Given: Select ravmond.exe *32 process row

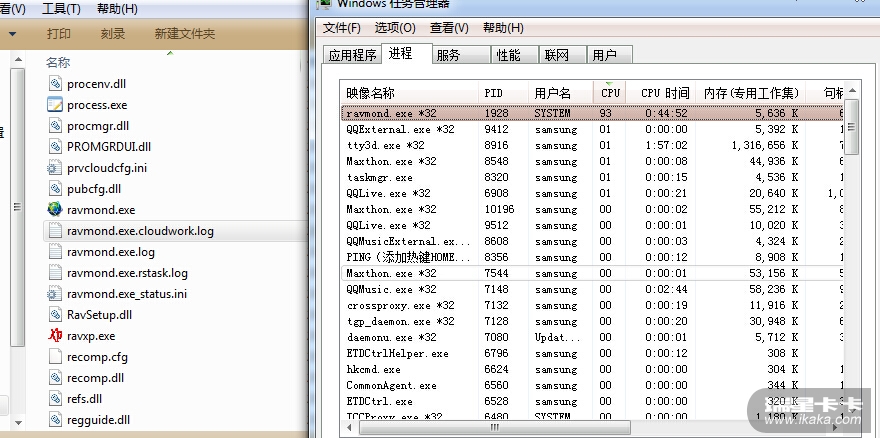Looking at the screenshot, I should click(x=592, y=113).
